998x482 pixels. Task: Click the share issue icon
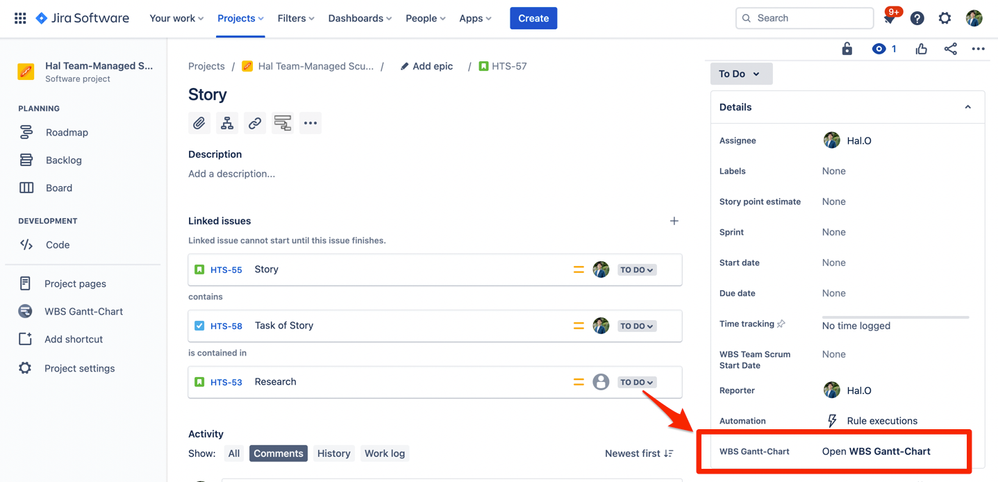950,49
